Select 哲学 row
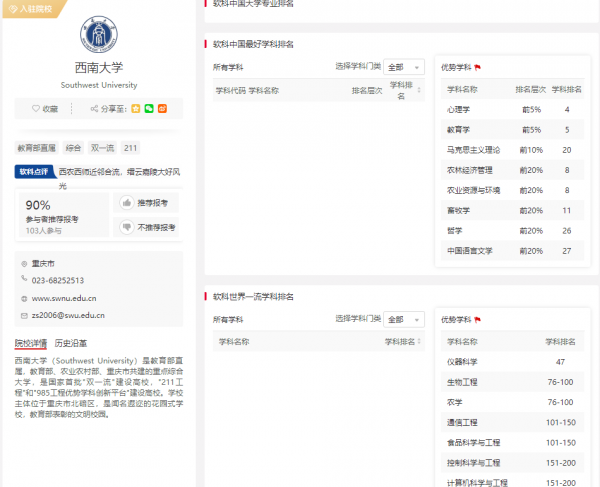Screen dimensions: 600x487 pos(512,231)
